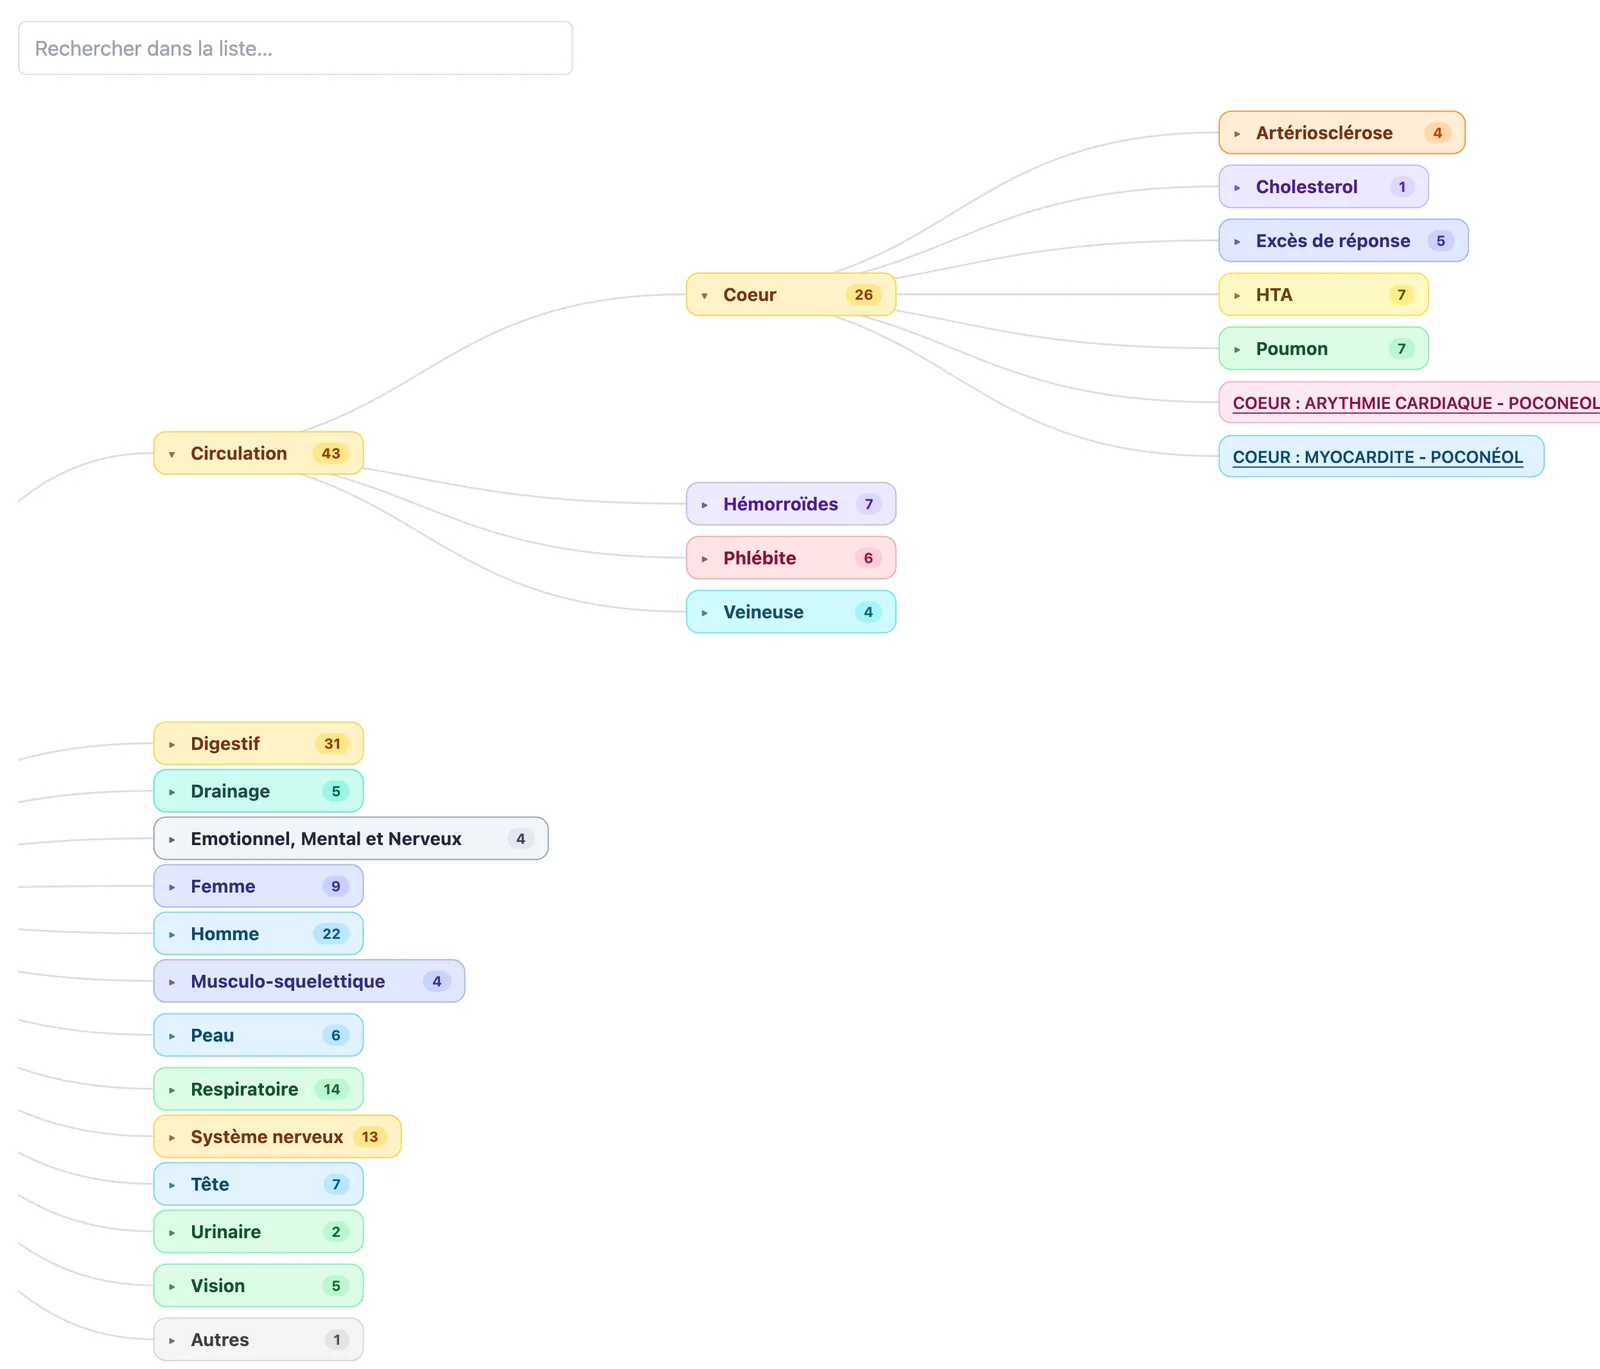
Task: Expand the Phlébite node arrow
Action: tap(705, 559)
